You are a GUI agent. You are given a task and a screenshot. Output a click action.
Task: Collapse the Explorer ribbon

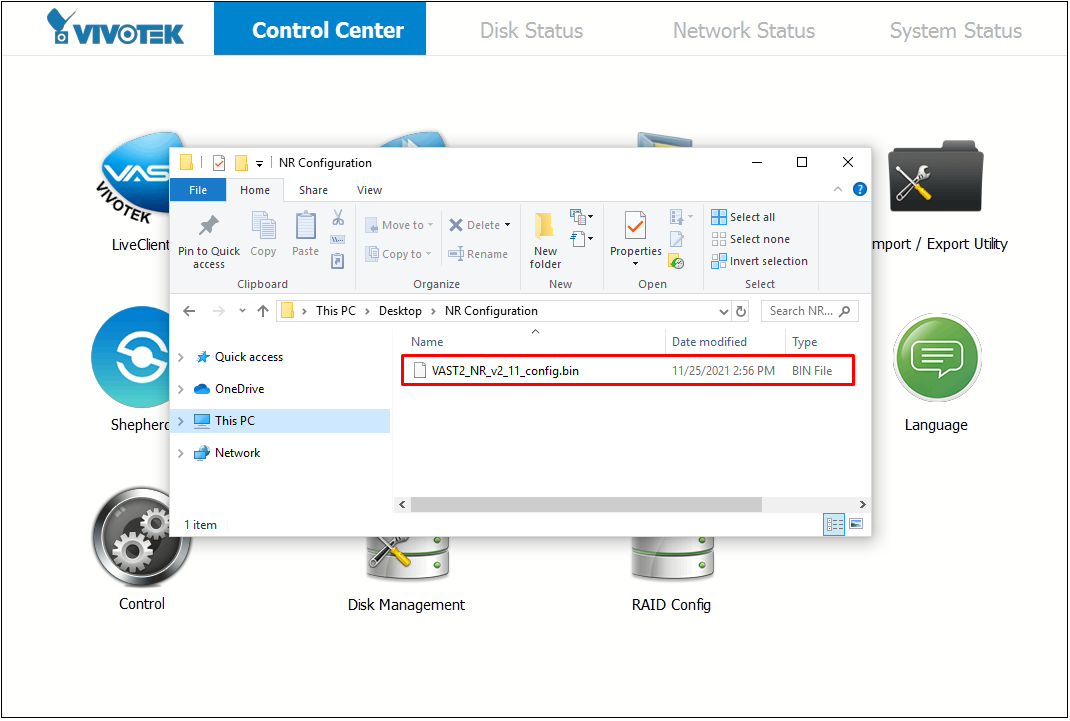838,190
